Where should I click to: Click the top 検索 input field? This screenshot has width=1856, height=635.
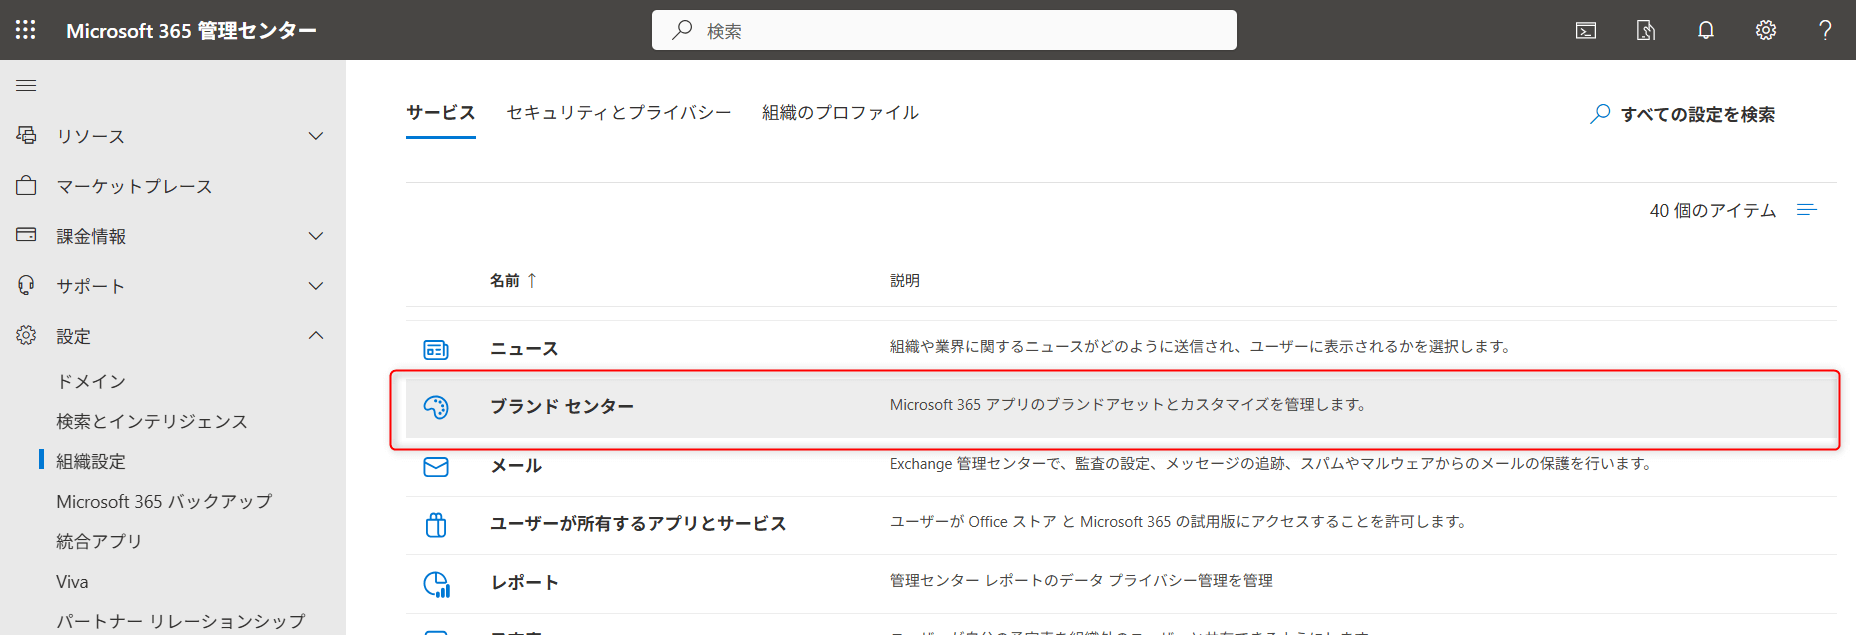(944, 30)
